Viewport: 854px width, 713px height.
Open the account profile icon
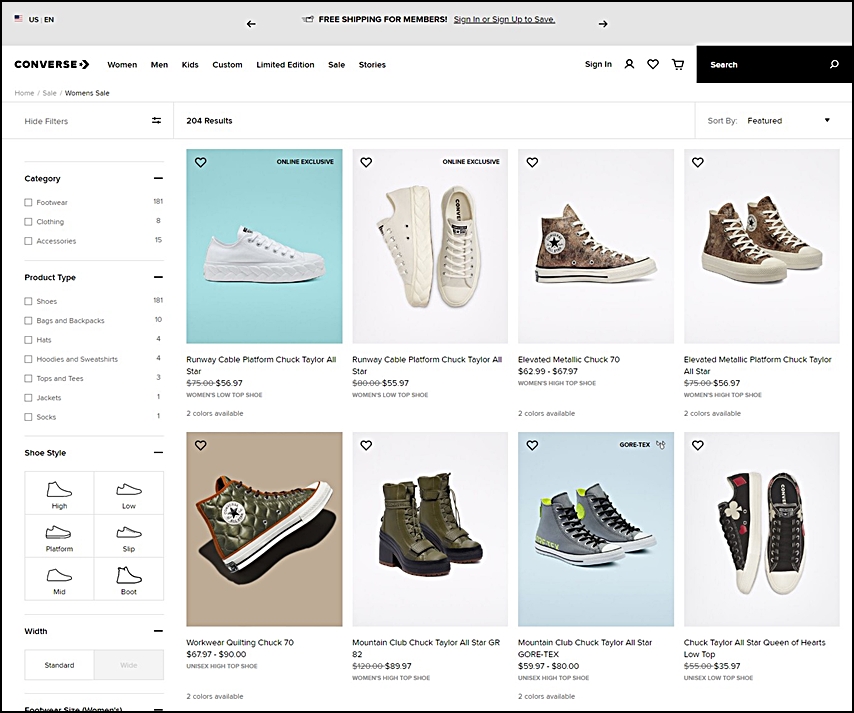point(629,64)
